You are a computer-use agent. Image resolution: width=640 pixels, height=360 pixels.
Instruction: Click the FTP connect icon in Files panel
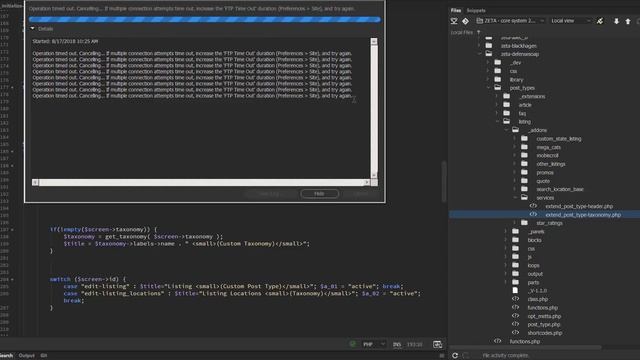454,21
